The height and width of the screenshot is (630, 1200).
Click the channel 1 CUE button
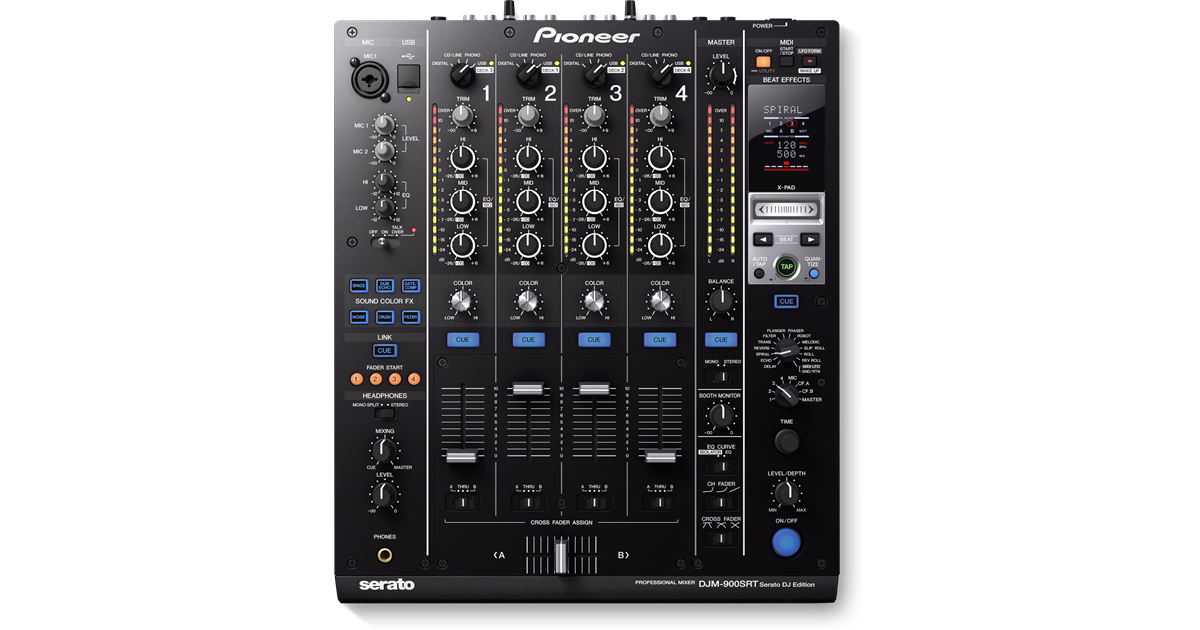tap(463, 340)
